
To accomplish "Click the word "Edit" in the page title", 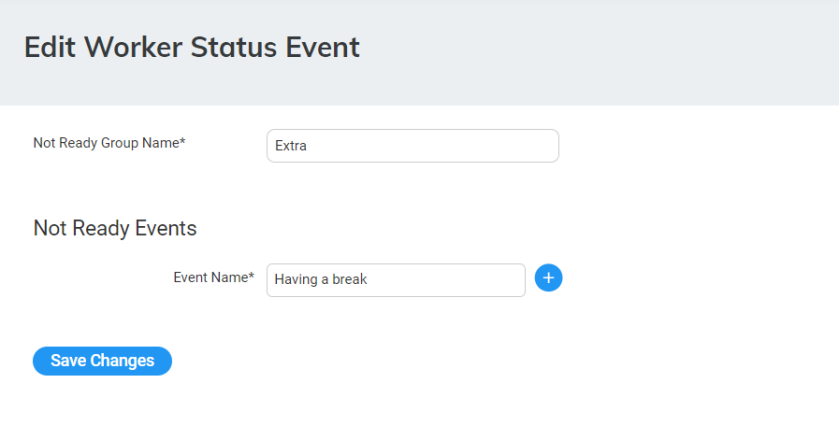I will (46, 47).
